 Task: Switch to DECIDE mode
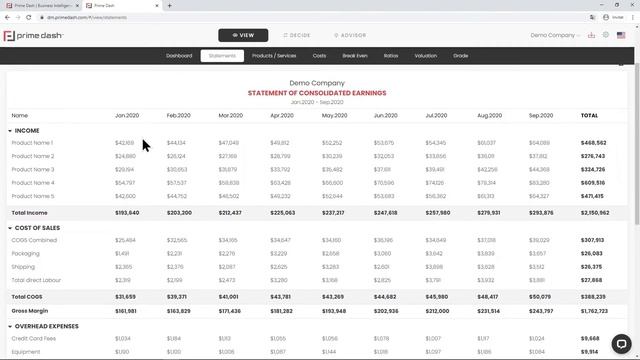click(x=297, y=36)
